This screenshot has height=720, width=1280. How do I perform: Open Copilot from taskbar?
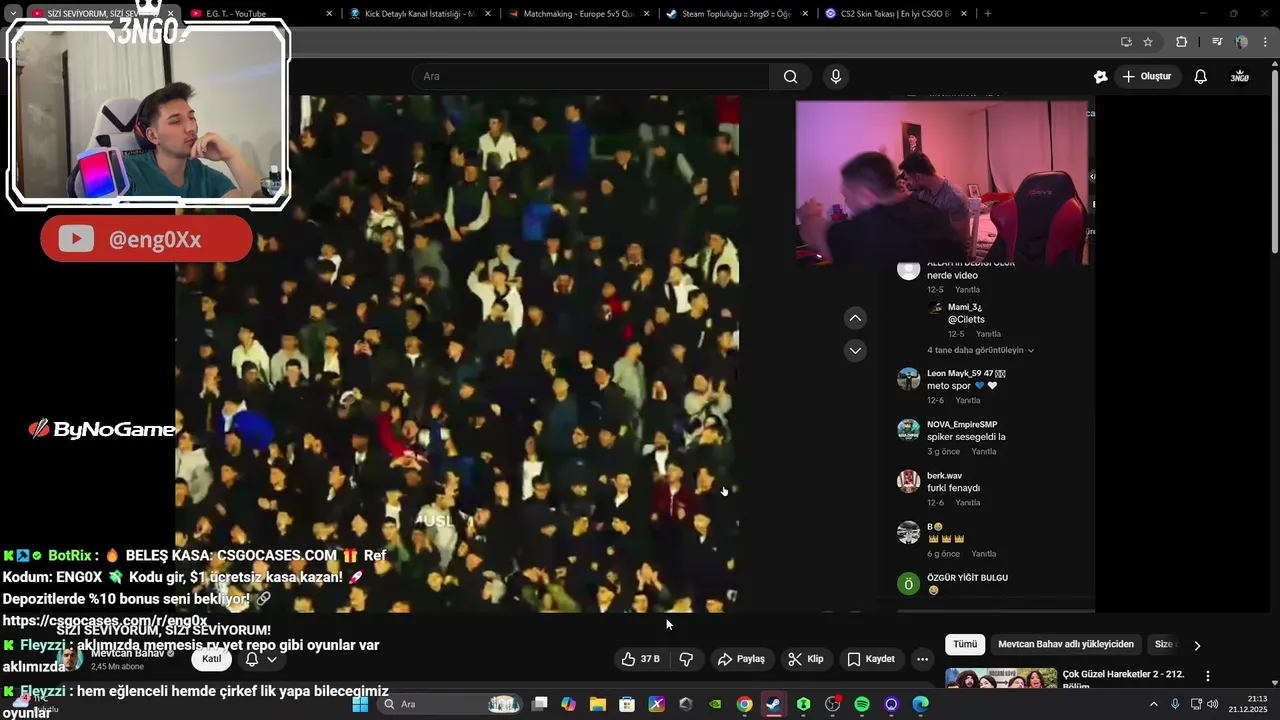tap(568, 704)
